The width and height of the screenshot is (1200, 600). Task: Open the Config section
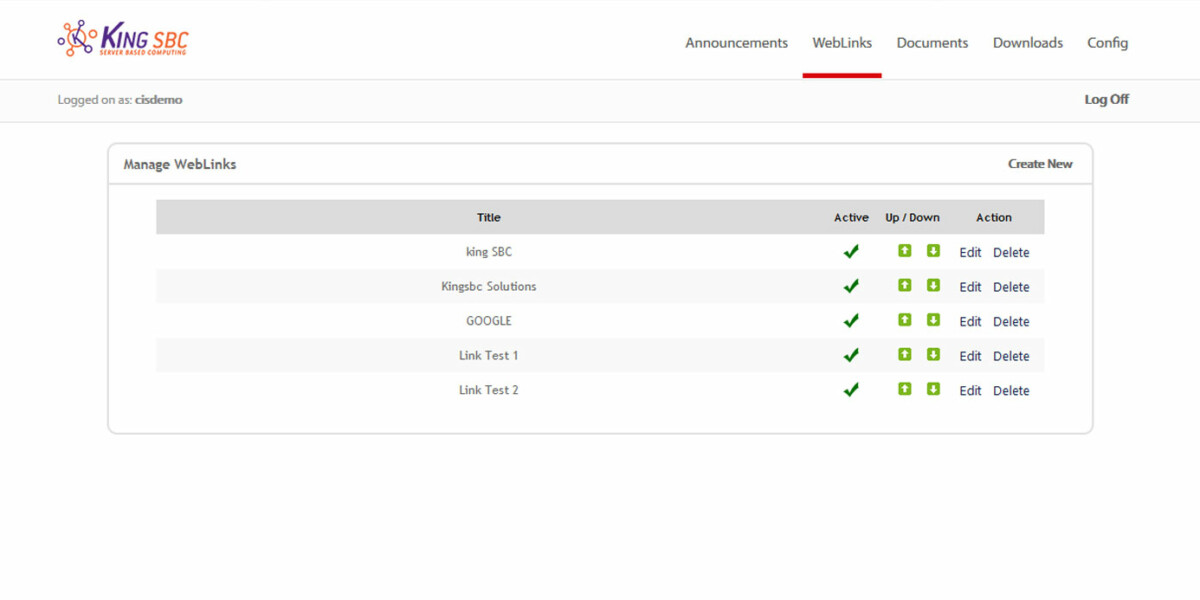click(1107, 43)
